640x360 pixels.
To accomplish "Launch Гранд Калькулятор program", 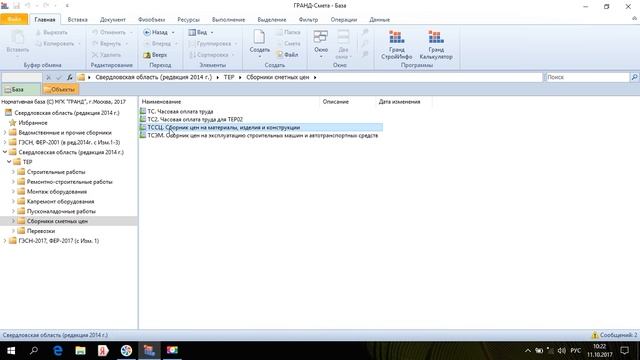I will (436, 45).
